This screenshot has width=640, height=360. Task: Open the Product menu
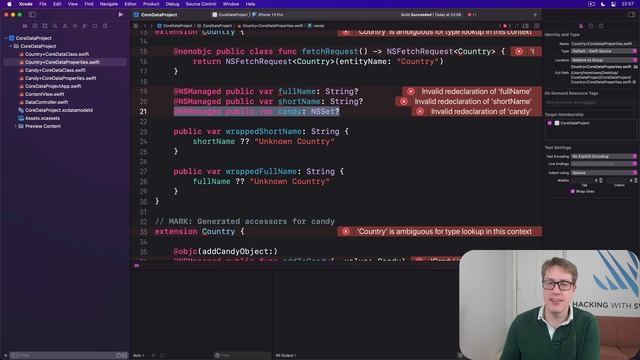click(x=151, y=4)
